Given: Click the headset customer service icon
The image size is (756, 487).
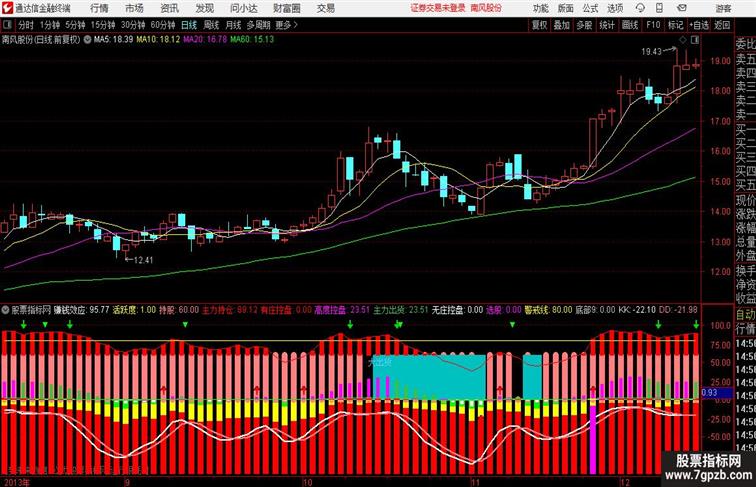Looking at the screenshot, I should click(640, 8).
